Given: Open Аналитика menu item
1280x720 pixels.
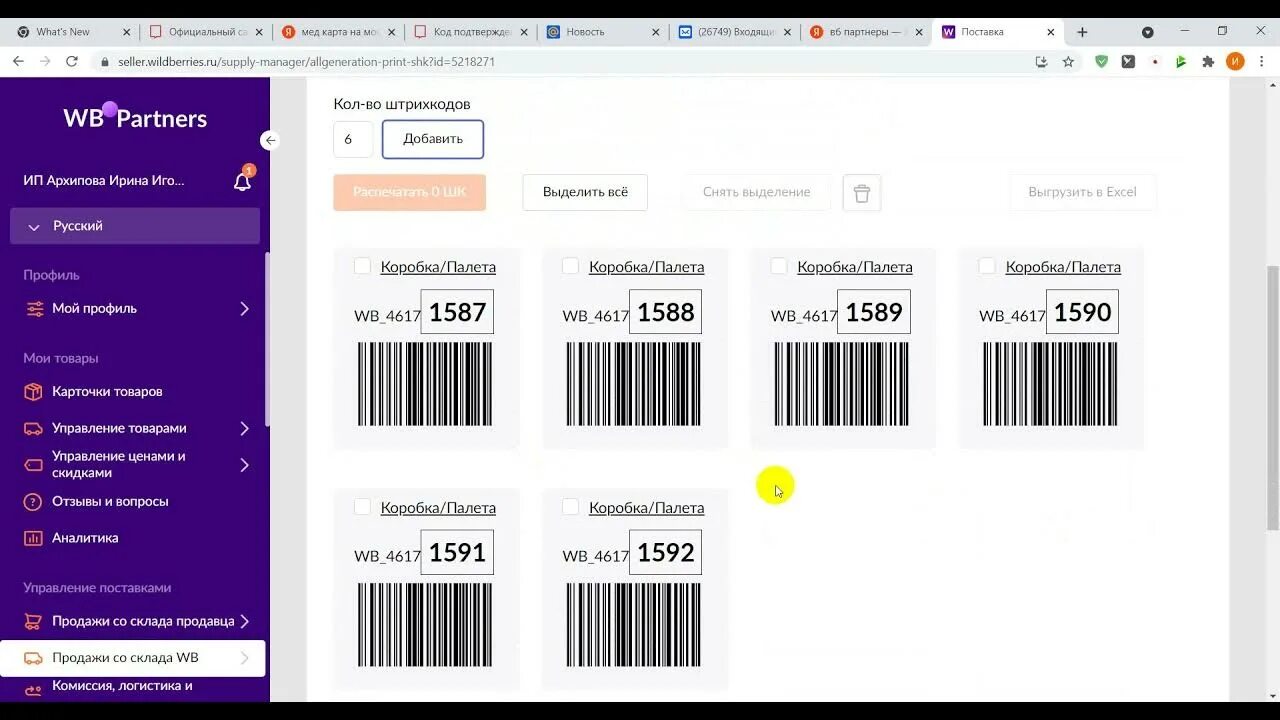Looking at the screenshot, I should 85,538.
